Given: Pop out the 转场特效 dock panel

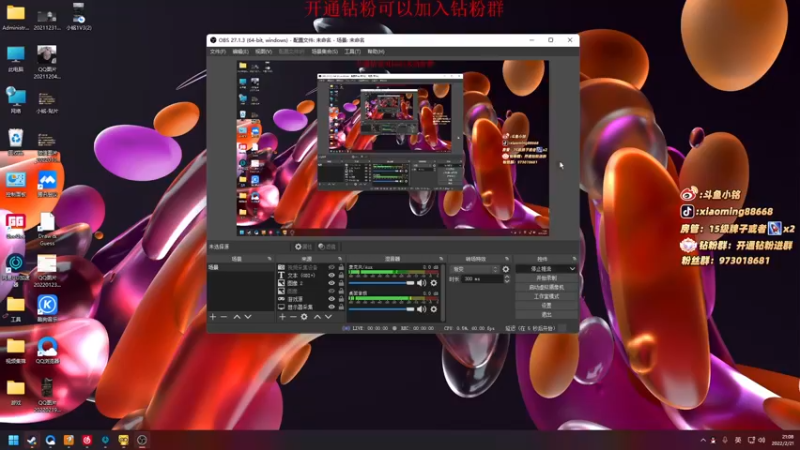Looking at the screenshot, I should [x=507, y=259].
